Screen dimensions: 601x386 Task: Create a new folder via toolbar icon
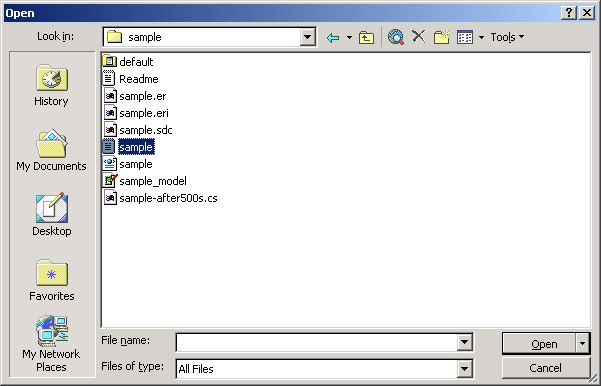pyautogui.click(x=442, y=37)
